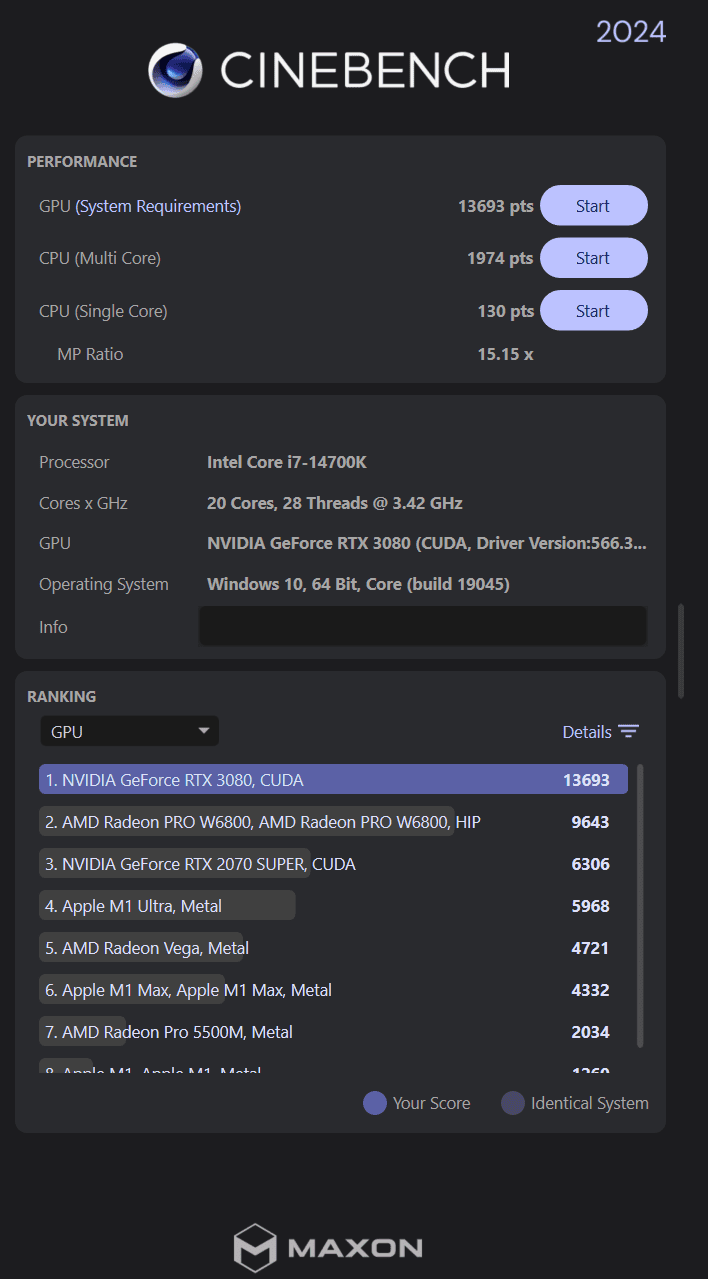Screen dimensions: 708x1279
Task: Click the YOUR SYSTEM section header
Action: pyautogui.click(x=78, y=420)
